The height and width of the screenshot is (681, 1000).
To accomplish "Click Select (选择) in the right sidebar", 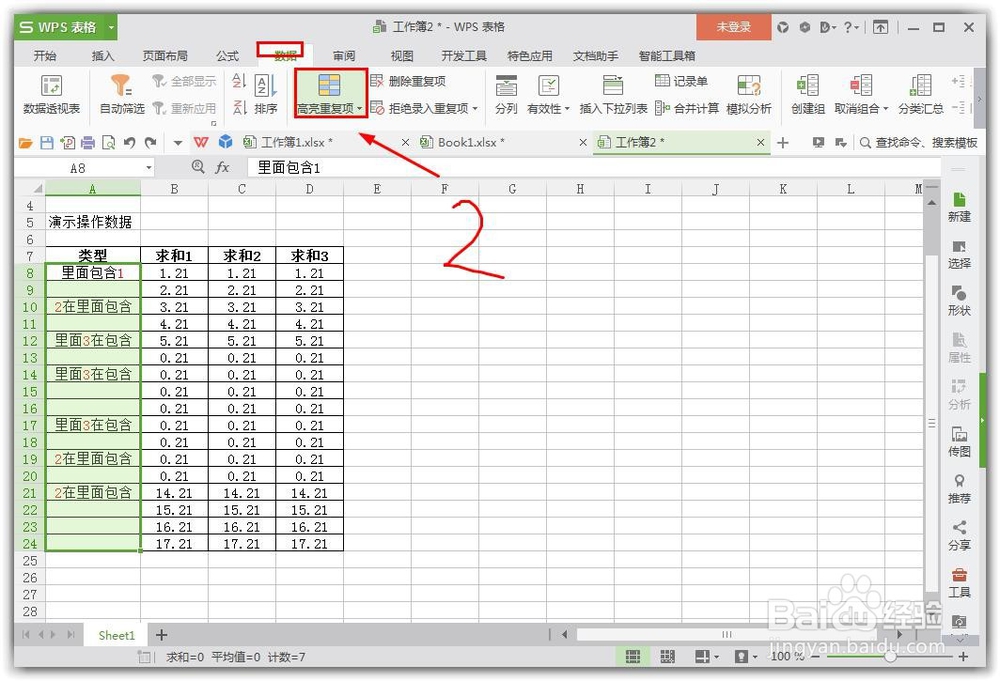I will click(959, 254).
